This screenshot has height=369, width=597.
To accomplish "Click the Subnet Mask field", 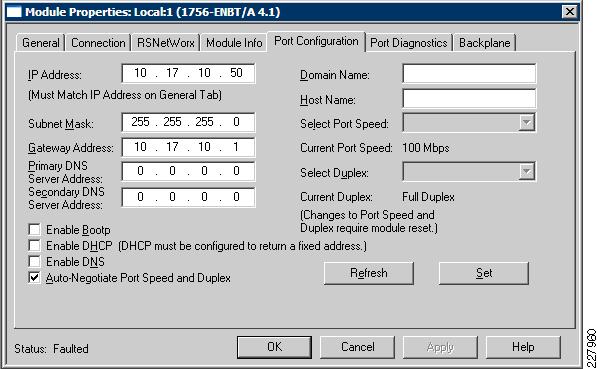I will click(188, 122).
